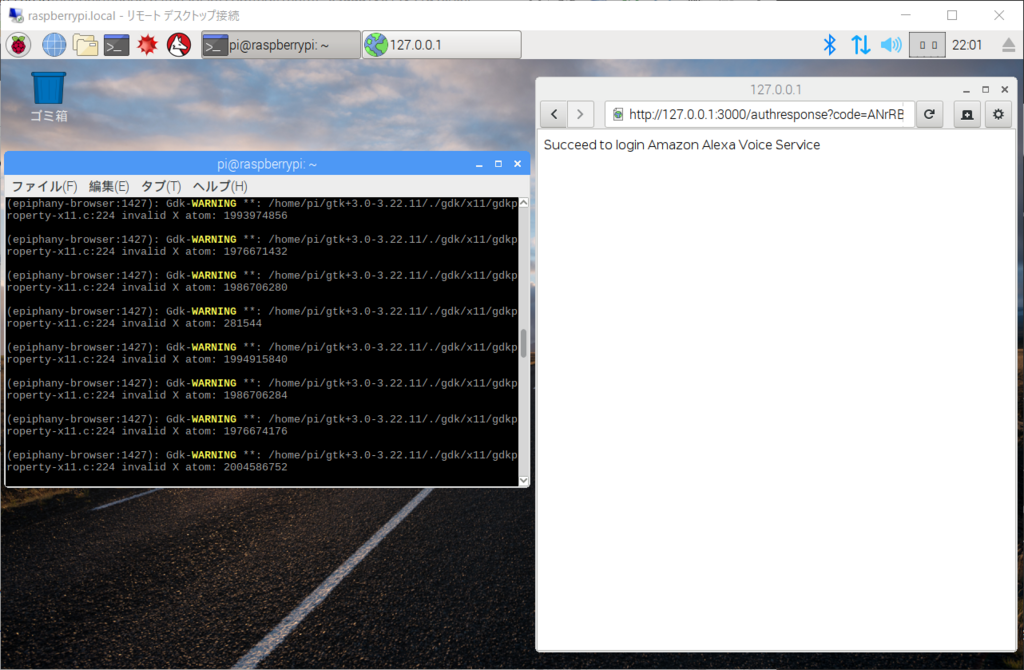The width and height of the screenshot is (1024, 670).
Task: Close the terminal window
Action: click(517, 164)
